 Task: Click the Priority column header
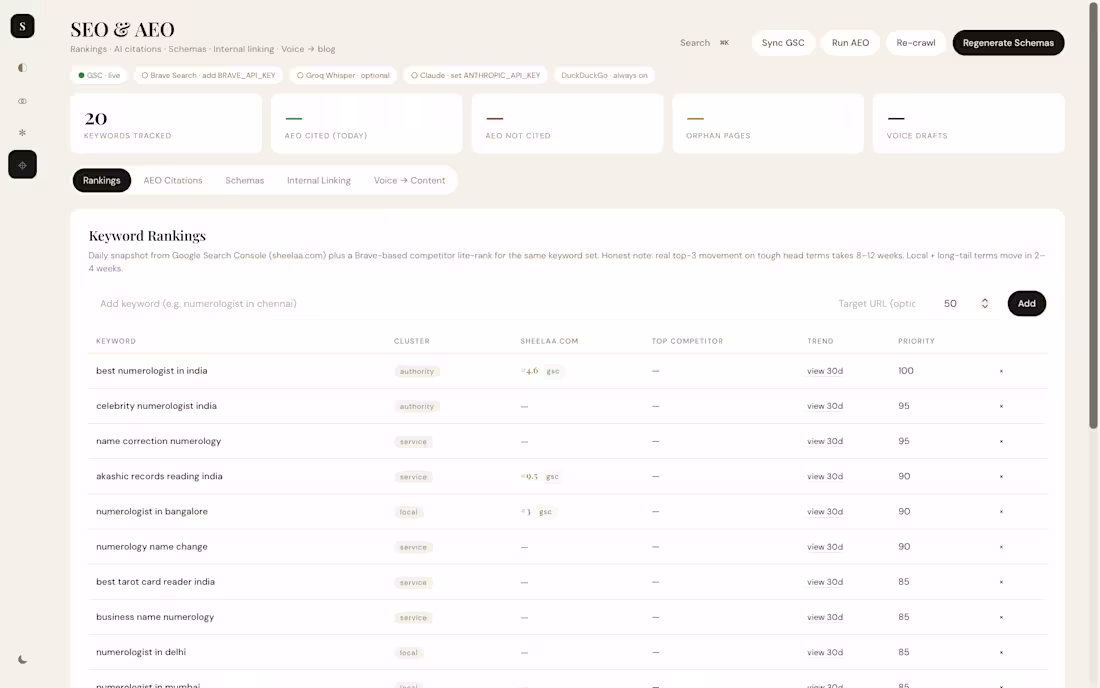click(916, 341)
